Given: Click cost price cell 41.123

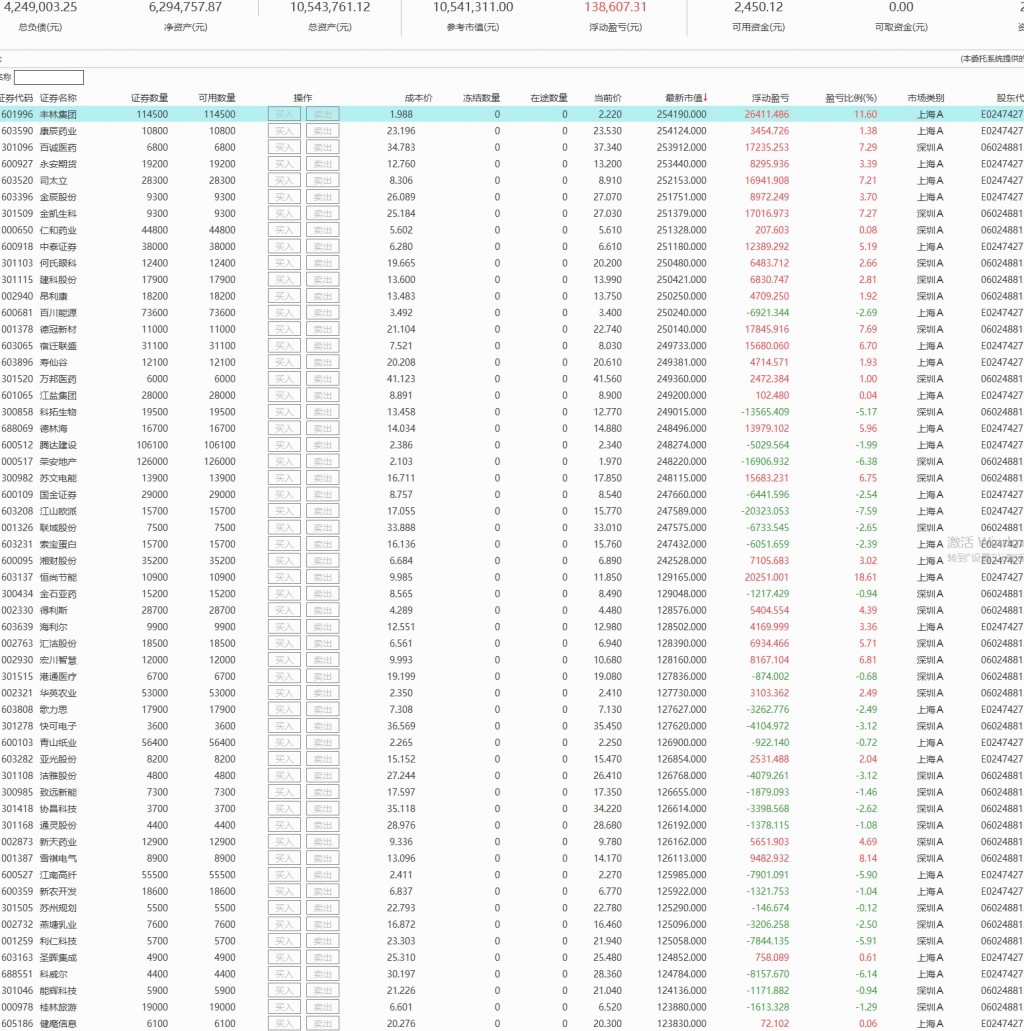Looking at the screenshot, I should pyautogui.click(x=401, y=379).
